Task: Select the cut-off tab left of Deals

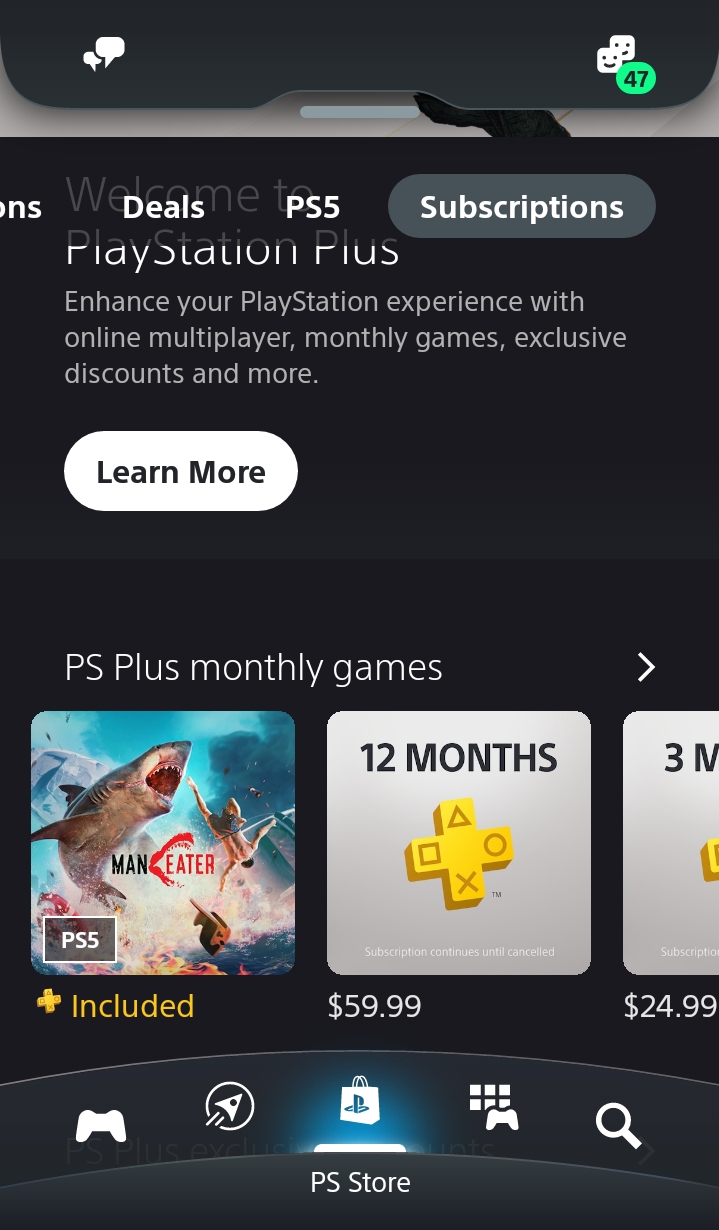Action: [x=21, y=207]
